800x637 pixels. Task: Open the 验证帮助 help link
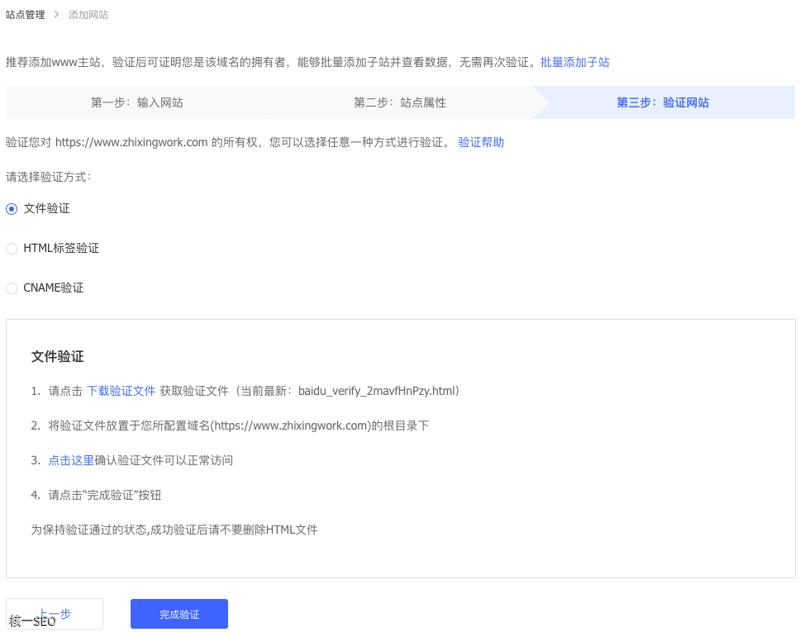tap(478, 143)
